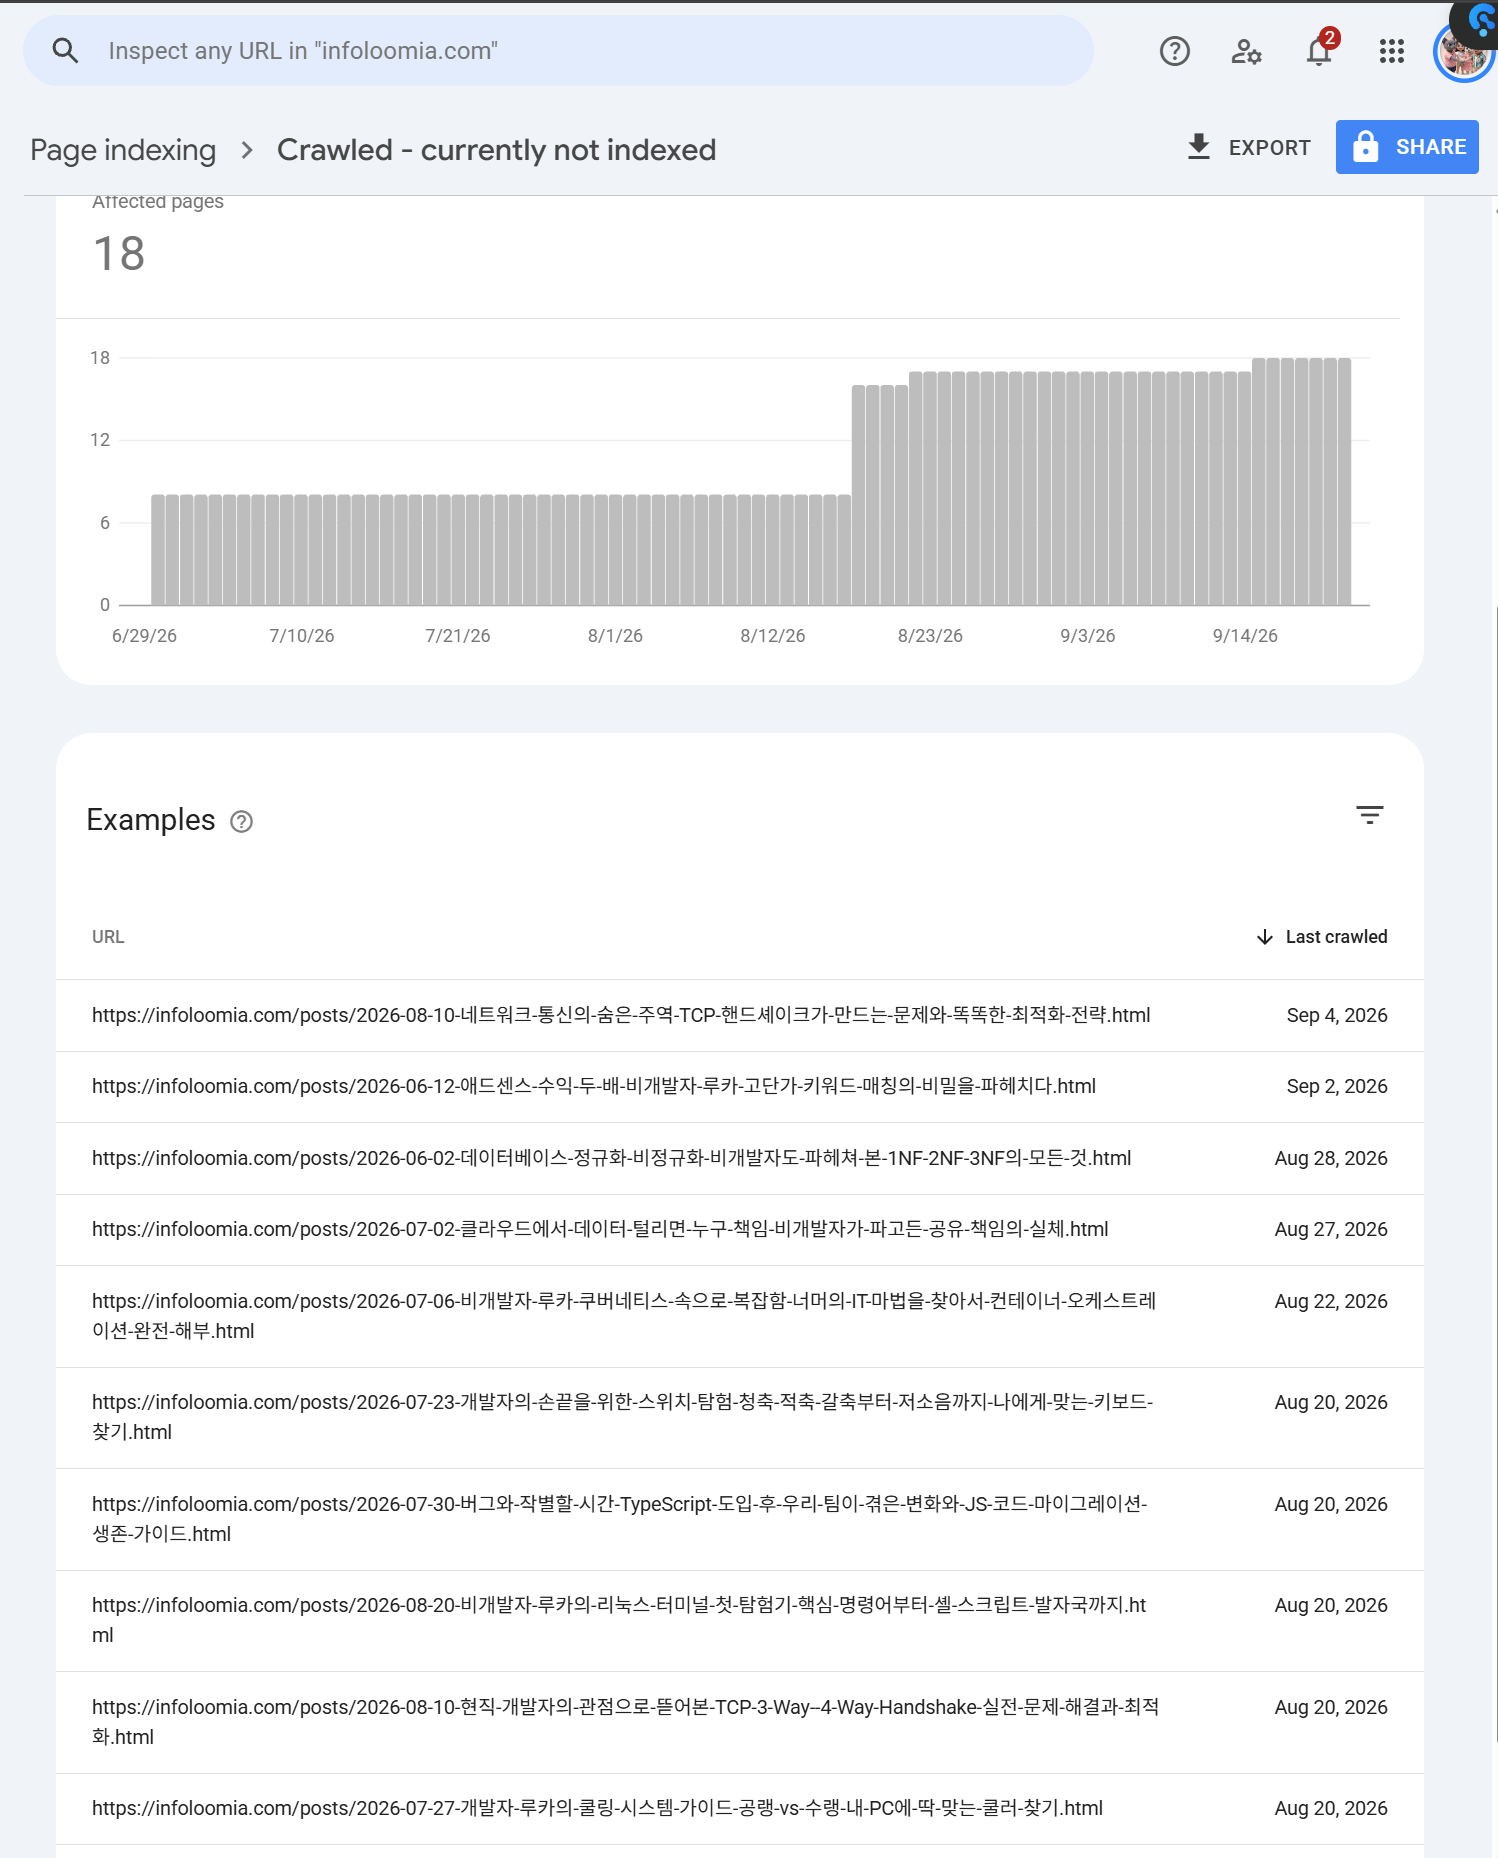Click the Sep 2, 2026 crawl date
Screen dimensions: 1498x1858
pos(1337,1086)
